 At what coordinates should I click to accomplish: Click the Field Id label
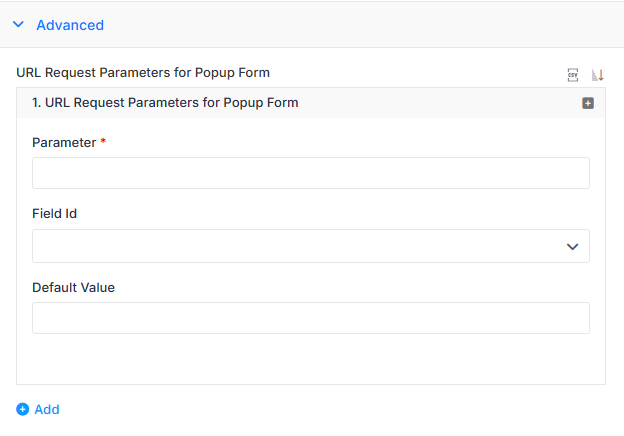tap(55, 214)
